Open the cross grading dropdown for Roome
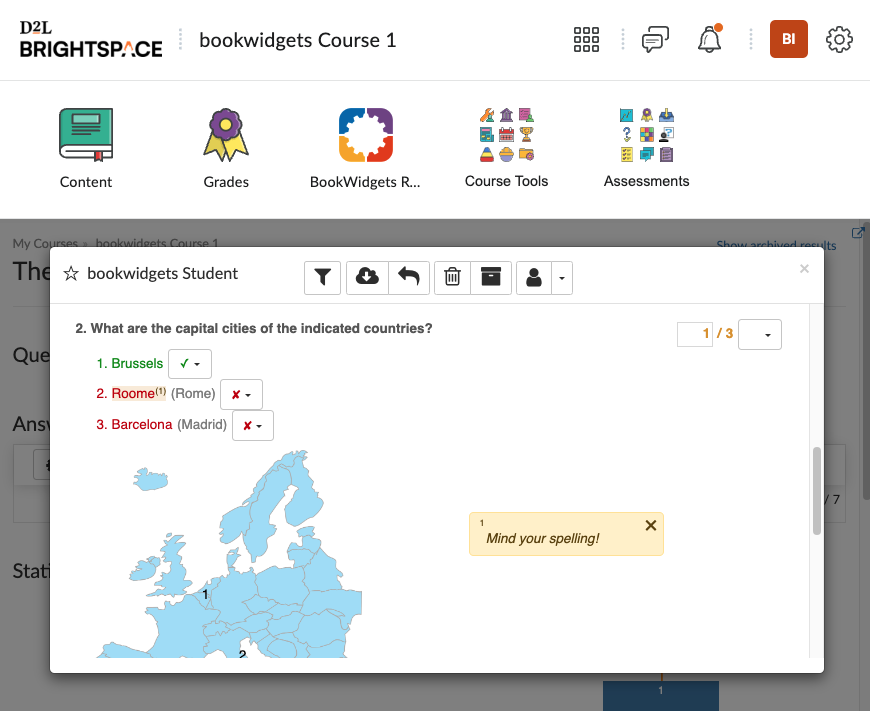Screen dimensions: 870x711 pyautogui.click(x=241, y=395)
